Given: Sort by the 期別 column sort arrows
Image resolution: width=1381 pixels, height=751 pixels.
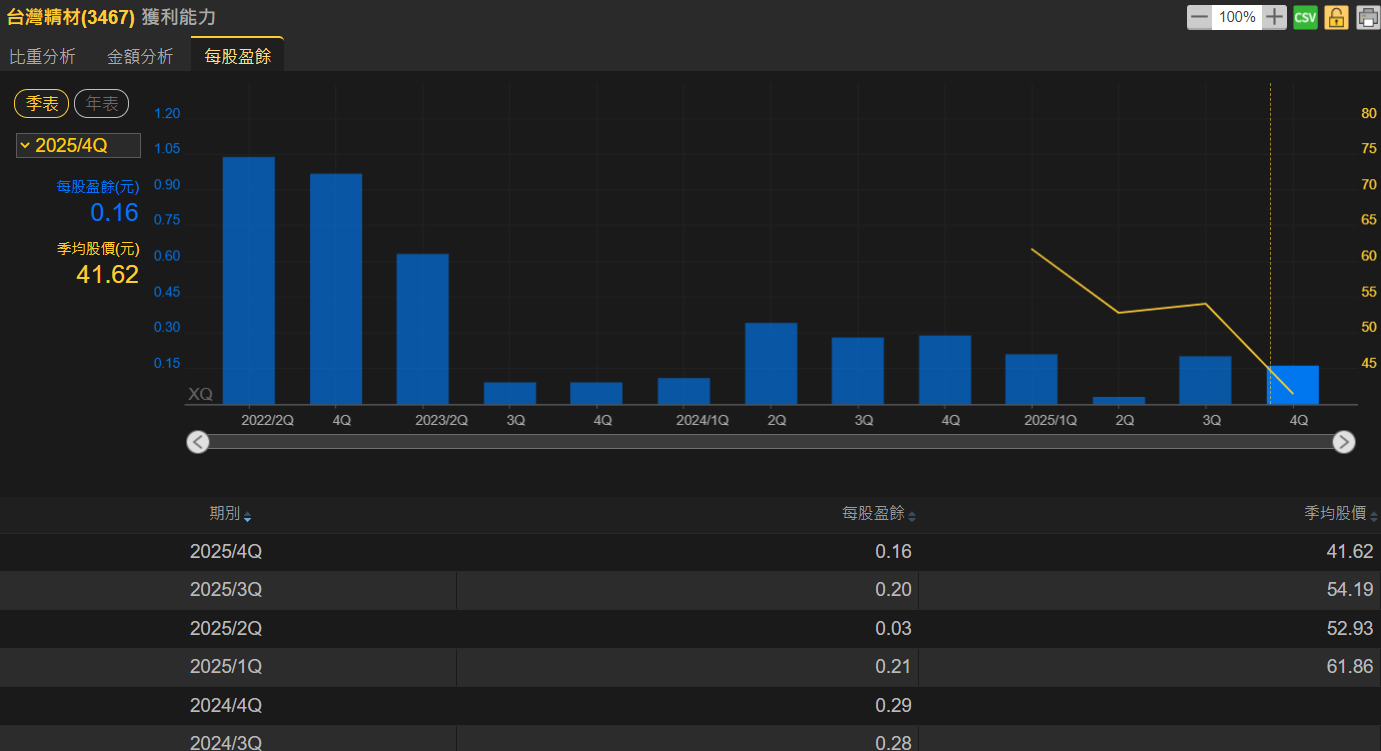Looking at the screenshot, I should tap(248, 516).
